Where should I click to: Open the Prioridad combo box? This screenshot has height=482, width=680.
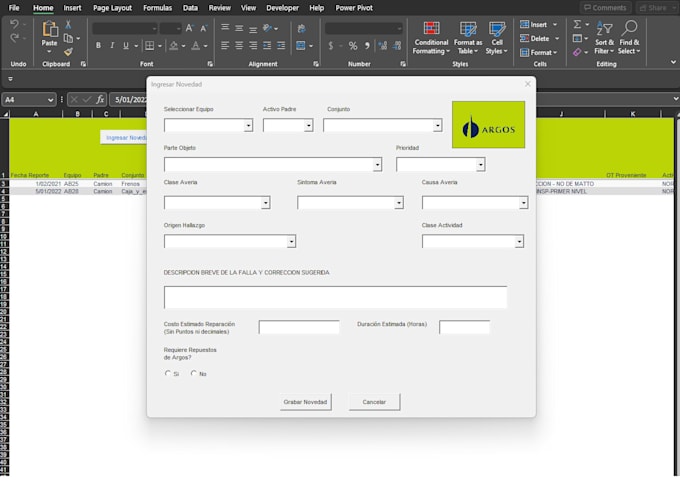tap(480, 165)
